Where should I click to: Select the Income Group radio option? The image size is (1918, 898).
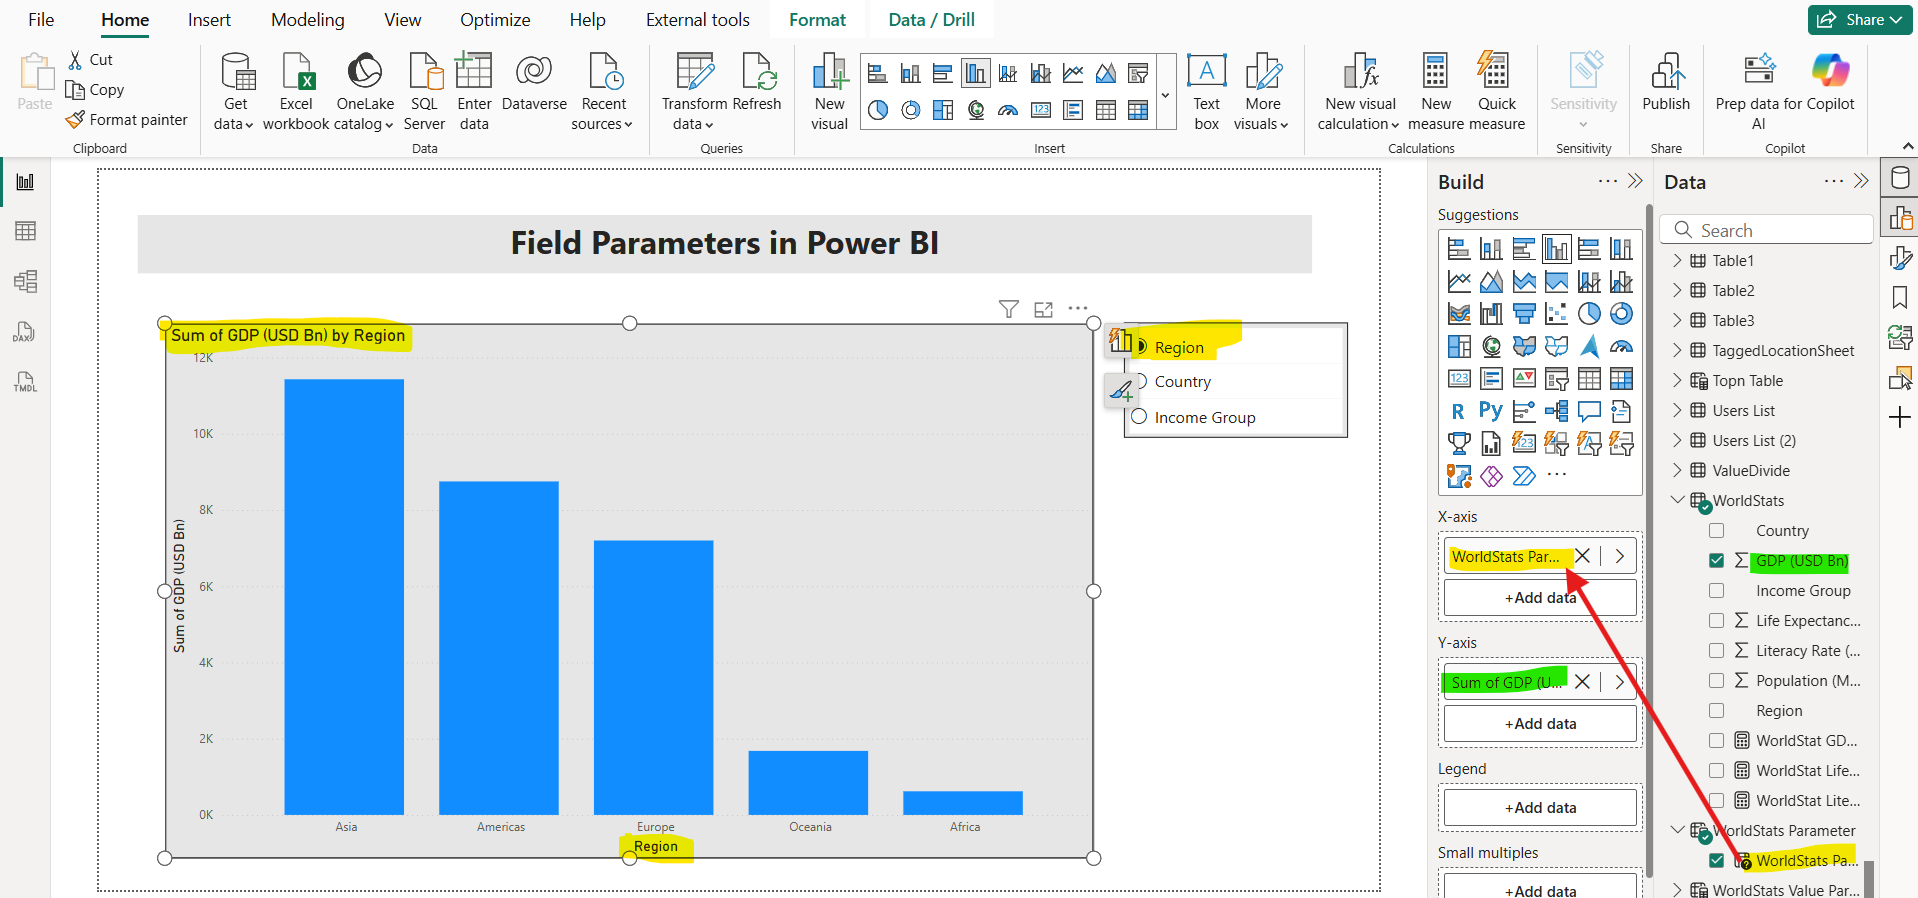1139,417
